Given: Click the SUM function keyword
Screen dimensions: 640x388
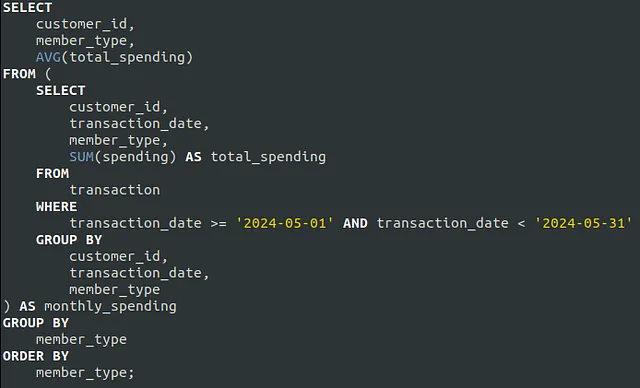Looking at the screenshot, I should point(81,157).
